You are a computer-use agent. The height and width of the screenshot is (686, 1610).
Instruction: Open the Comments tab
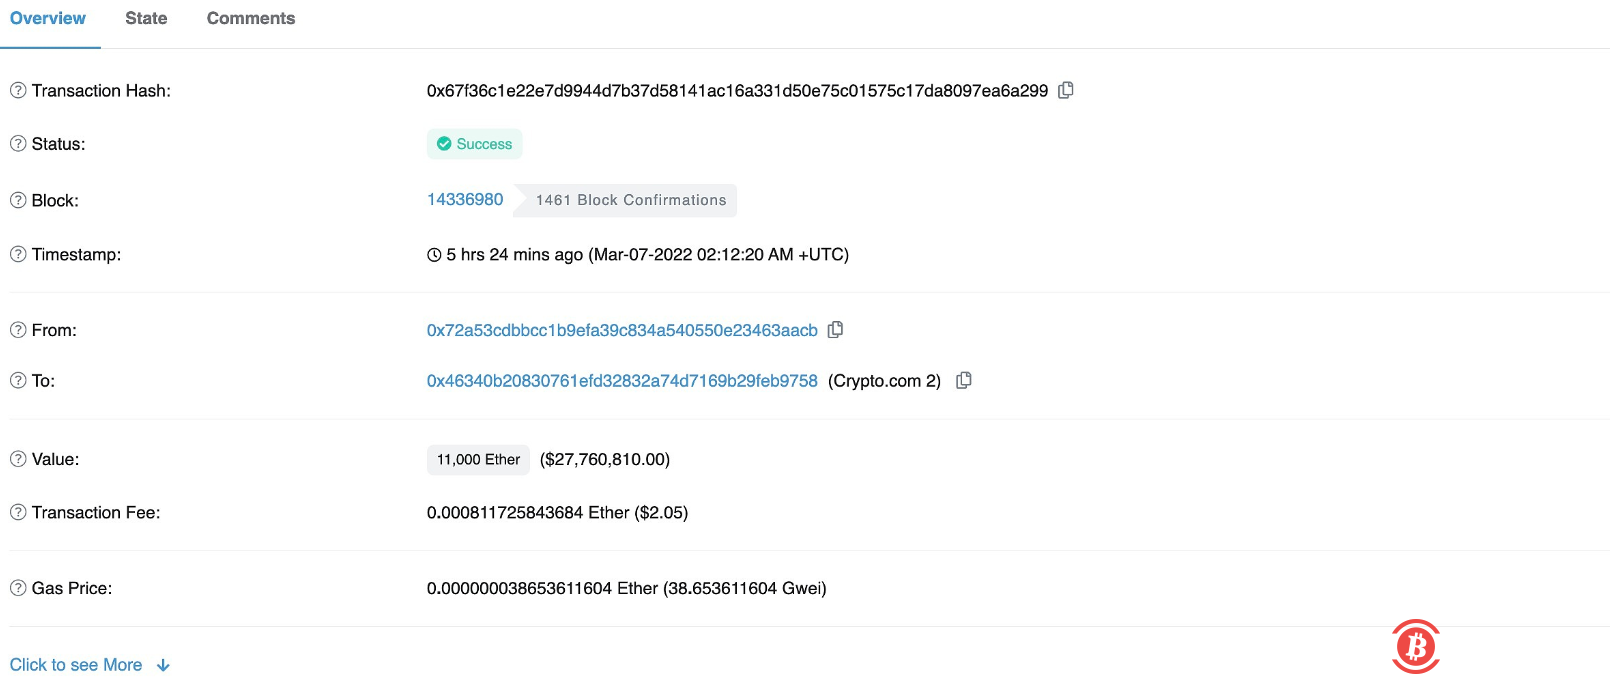pyautogui.click(x=250, y=17)
